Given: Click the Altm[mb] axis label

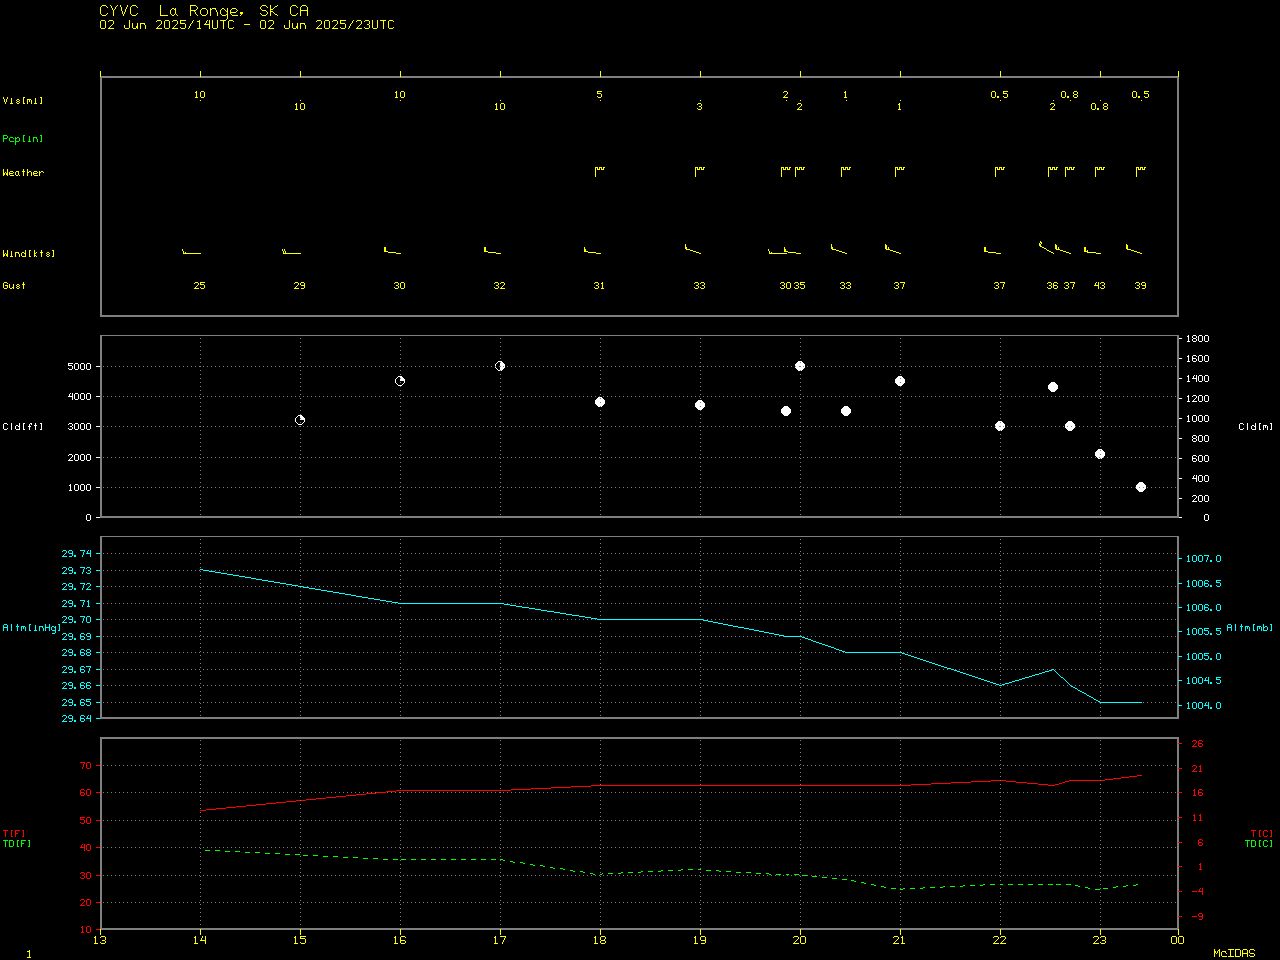Looking at the screenshot, I should point(1250,628).
